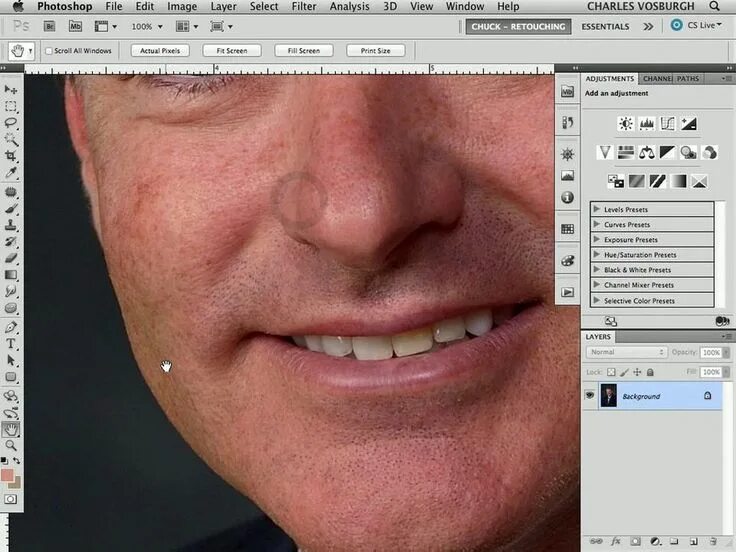Viewport: 736px width, 552px height.
Task: Click the Fit Screen button
Action: (232, 51)
